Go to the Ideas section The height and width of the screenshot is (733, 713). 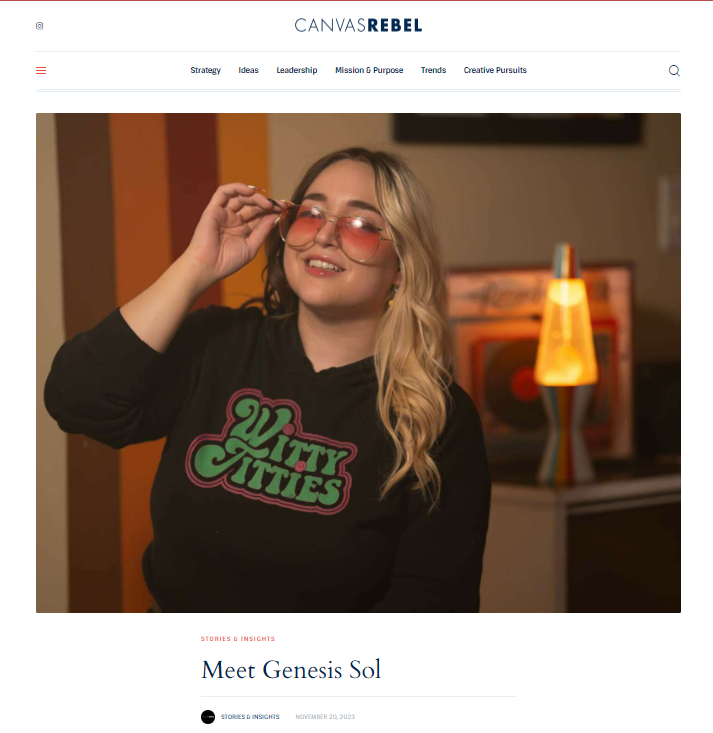248,70
